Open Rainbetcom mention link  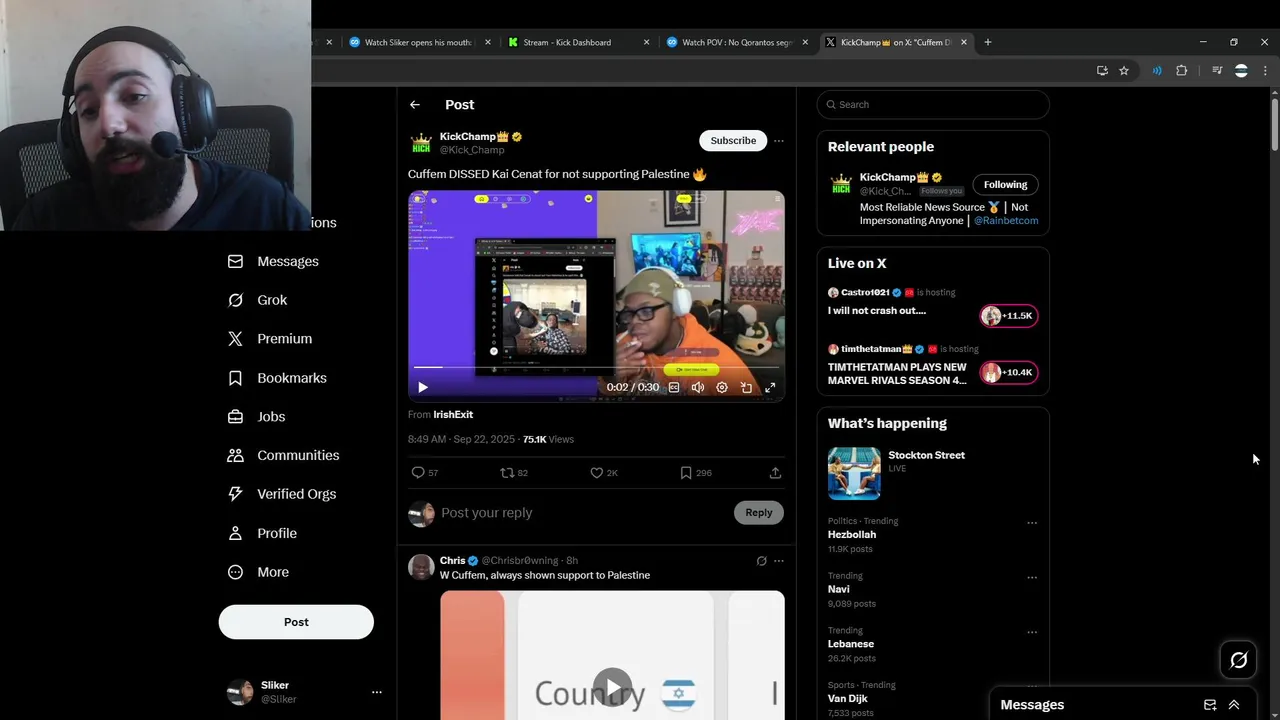[x=1006, y=220]
